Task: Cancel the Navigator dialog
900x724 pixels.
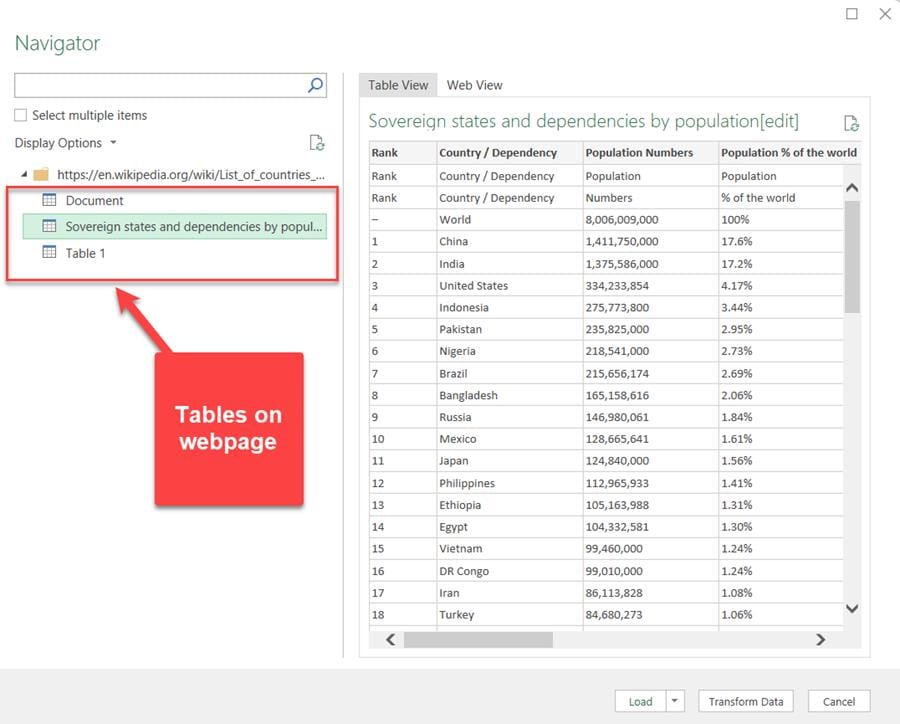Action: pyautogui.click(x=839, y=701)
